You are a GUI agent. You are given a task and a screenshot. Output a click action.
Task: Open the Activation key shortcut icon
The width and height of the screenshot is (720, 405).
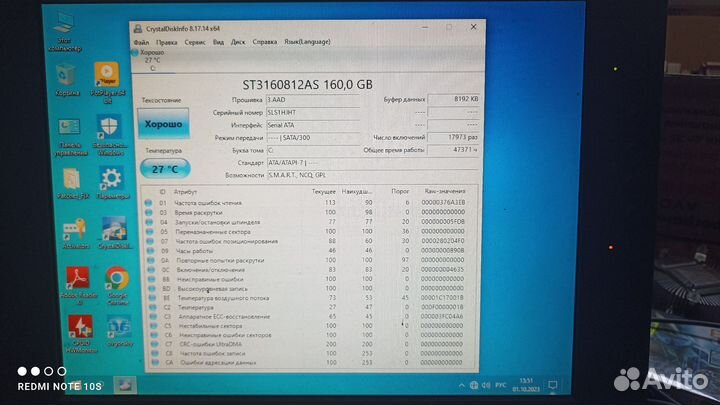75,233
